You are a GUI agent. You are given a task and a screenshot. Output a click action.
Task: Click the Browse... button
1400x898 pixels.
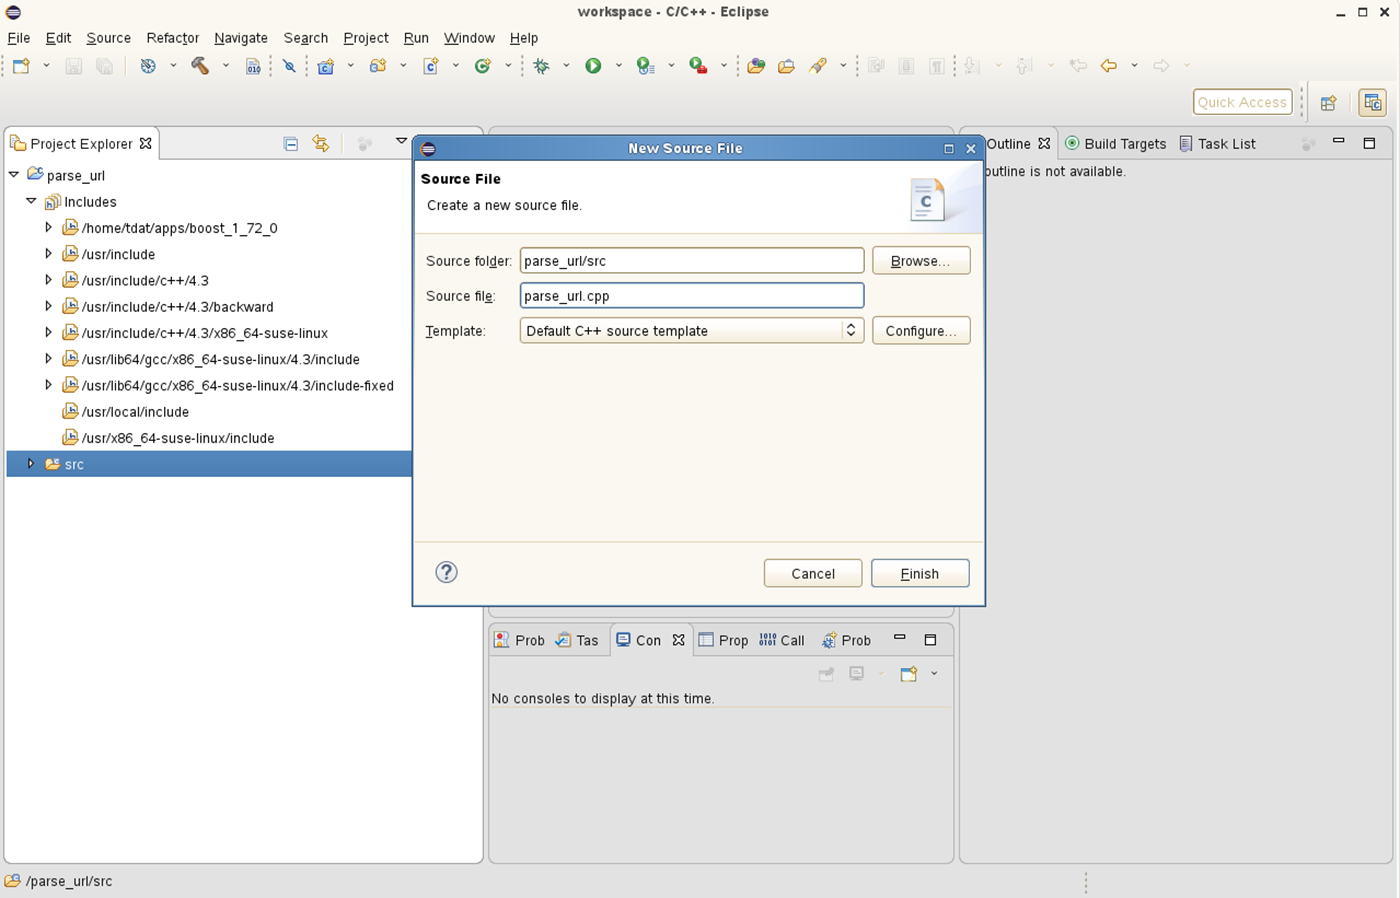coord(921,261)
